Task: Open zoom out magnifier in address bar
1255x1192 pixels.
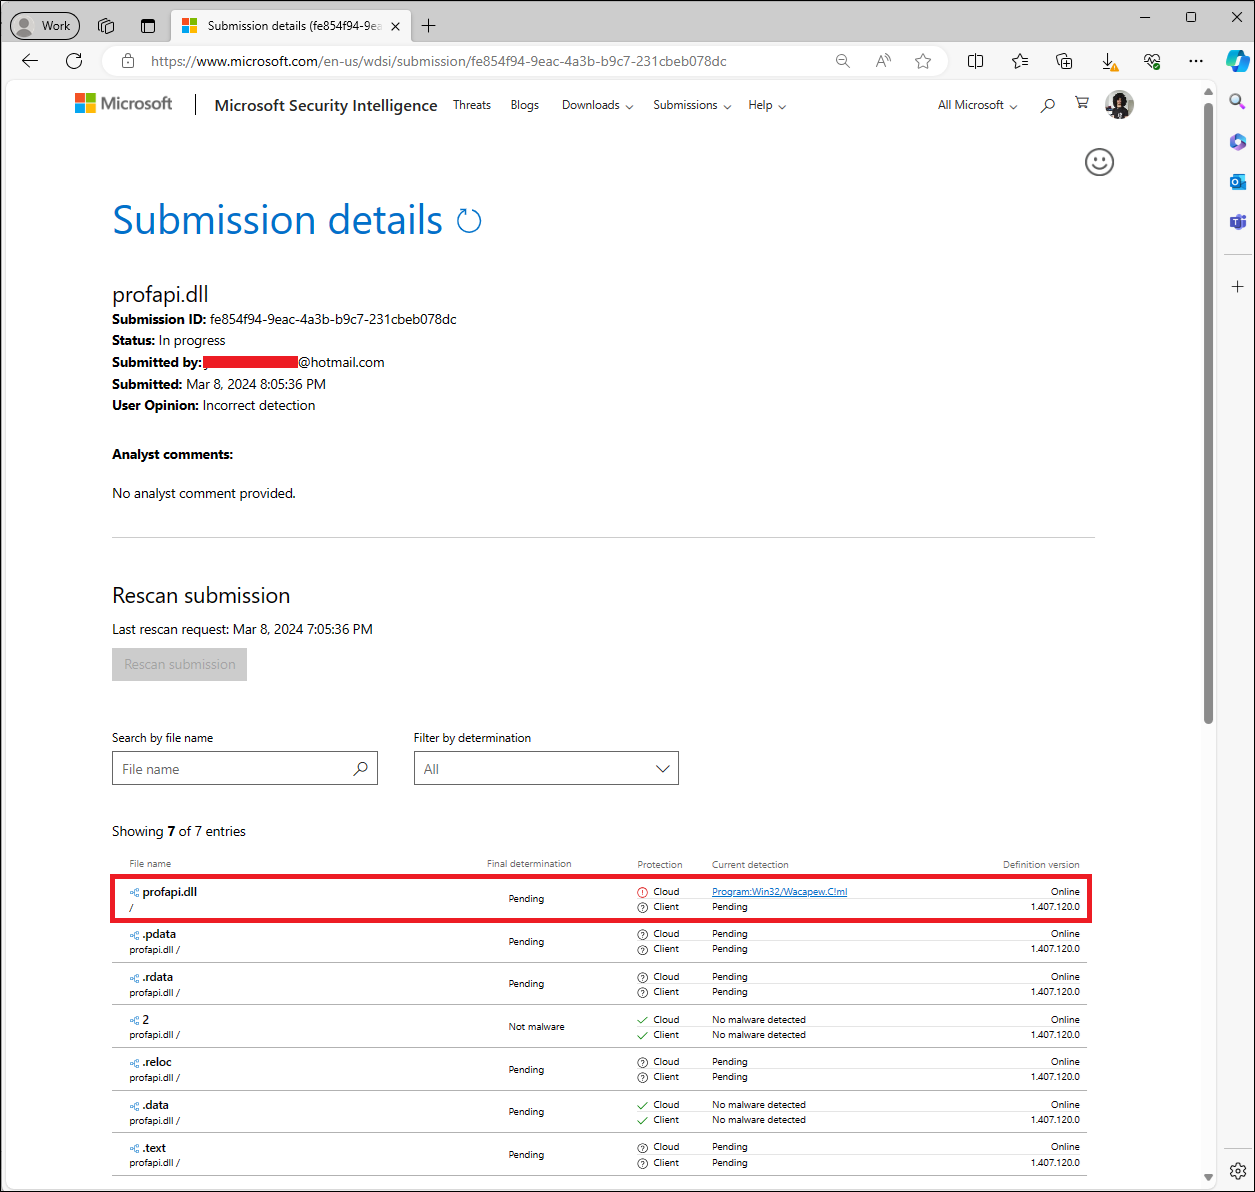Action: point(843,61)
